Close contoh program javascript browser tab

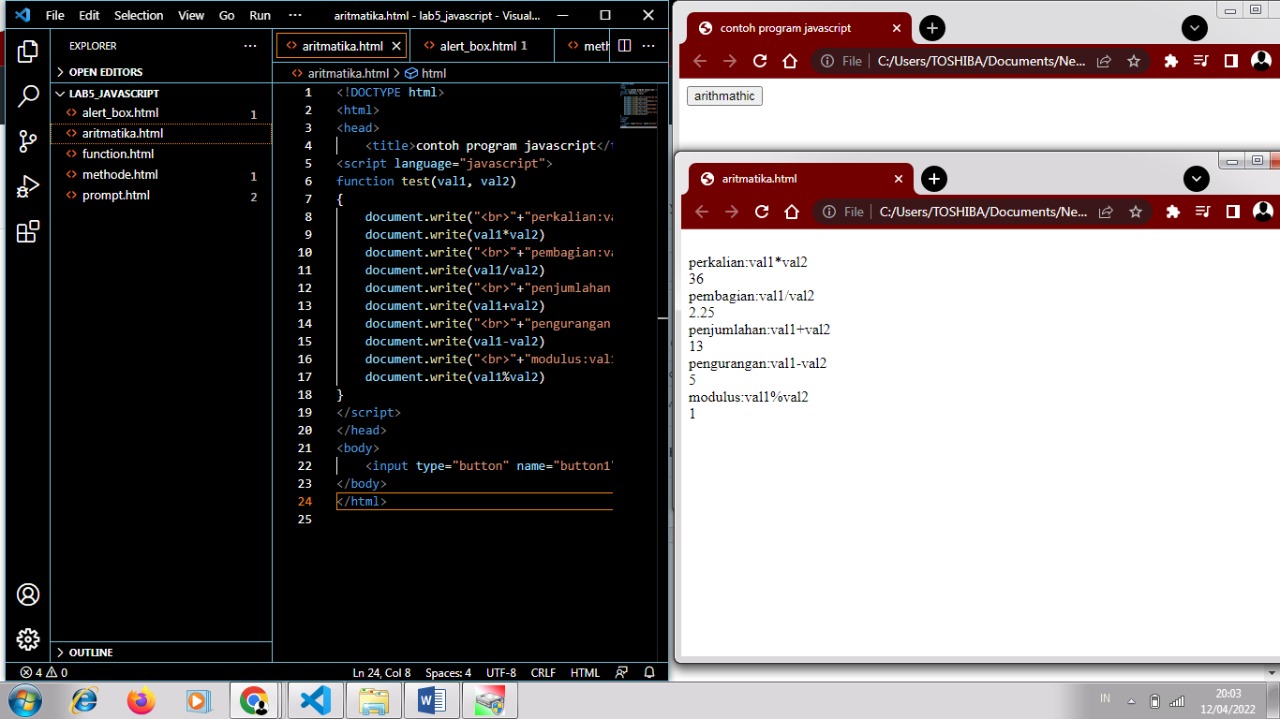(x=896, y=28)
